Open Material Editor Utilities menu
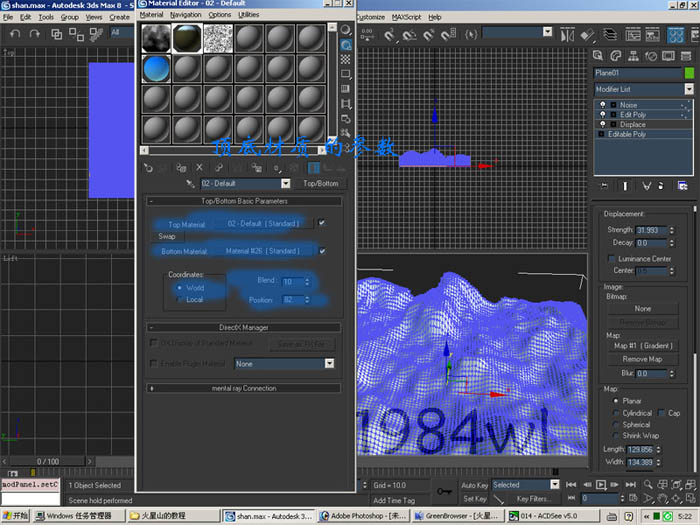This screenshot has width=700, height=525. coord(249,15)
